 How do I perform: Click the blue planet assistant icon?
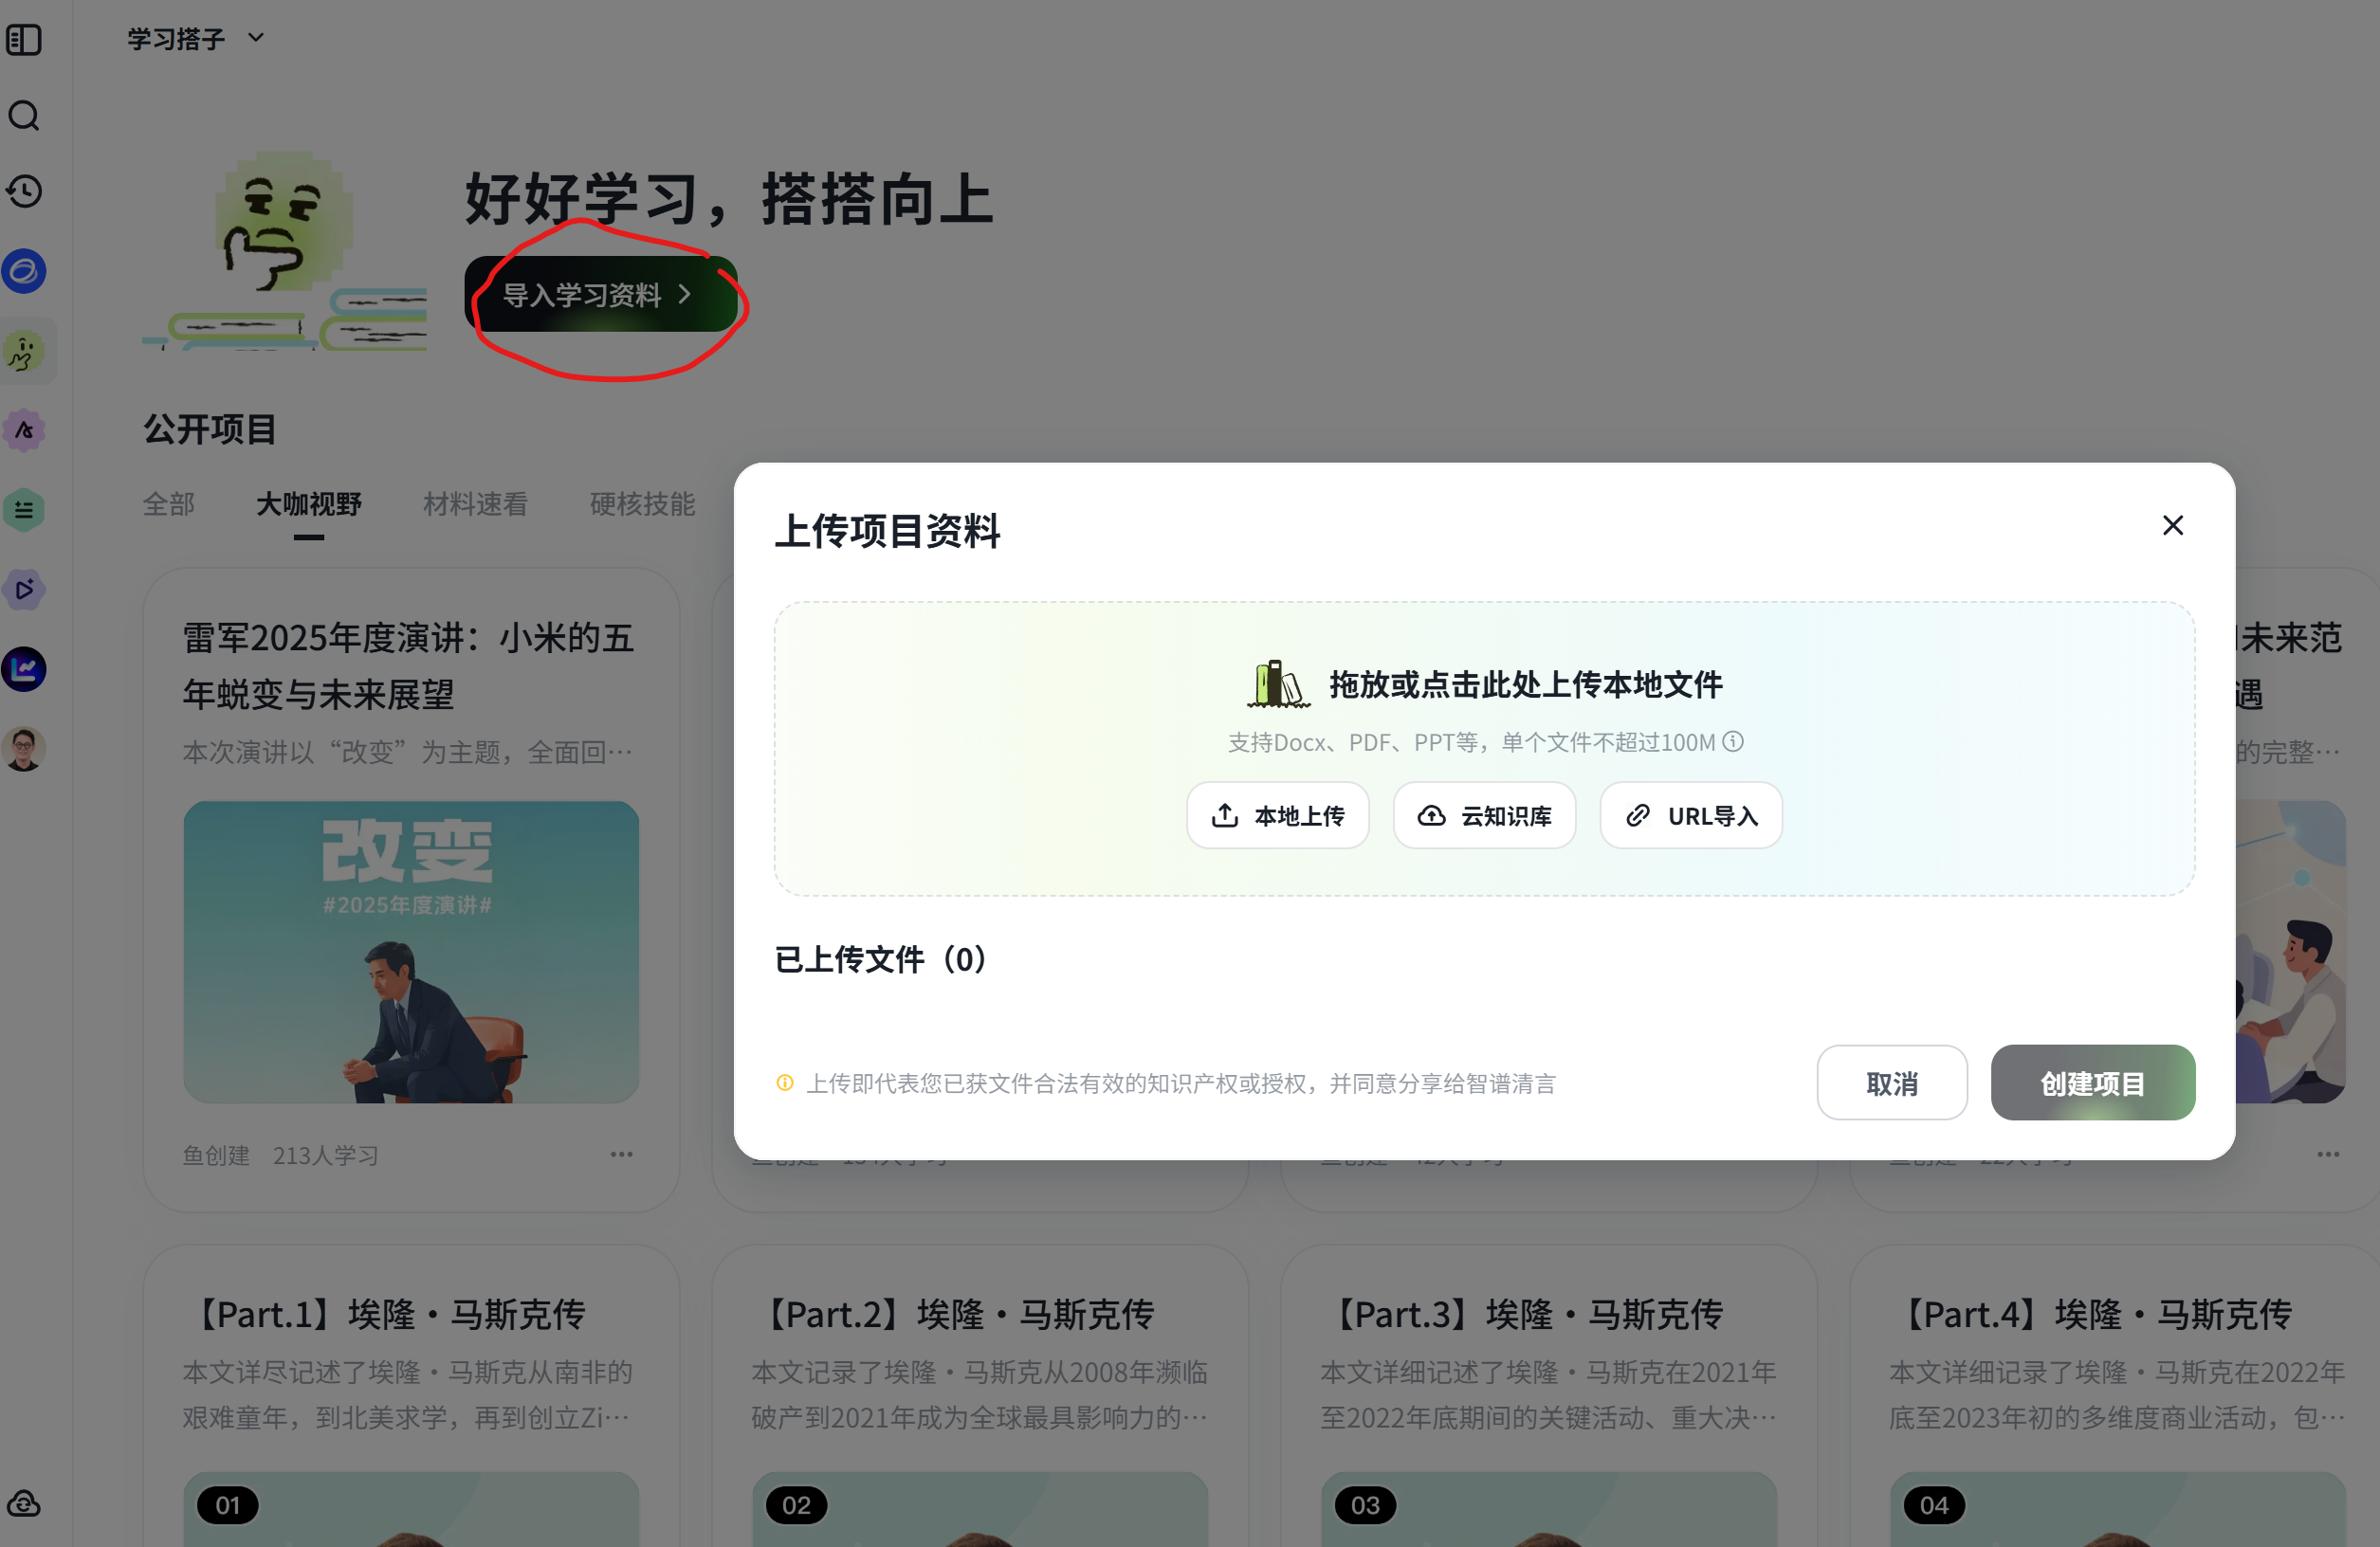(24, 271)
